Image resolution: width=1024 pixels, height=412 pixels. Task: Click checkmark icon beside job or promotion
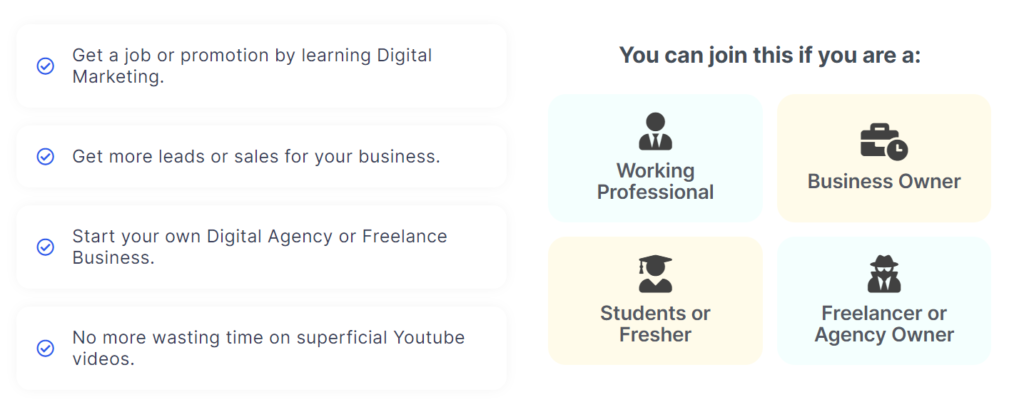coord(45,66)
